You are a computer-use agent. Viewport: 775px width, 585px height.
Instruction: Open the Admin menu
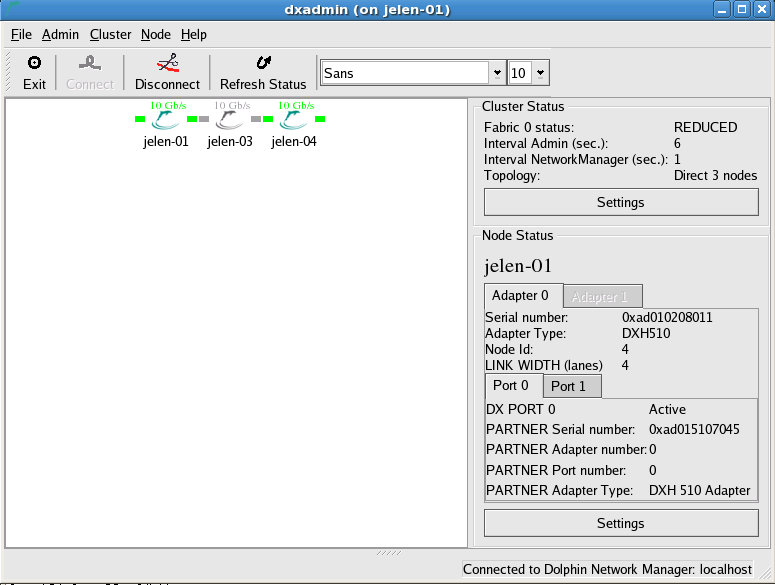(x=60, y=35)
